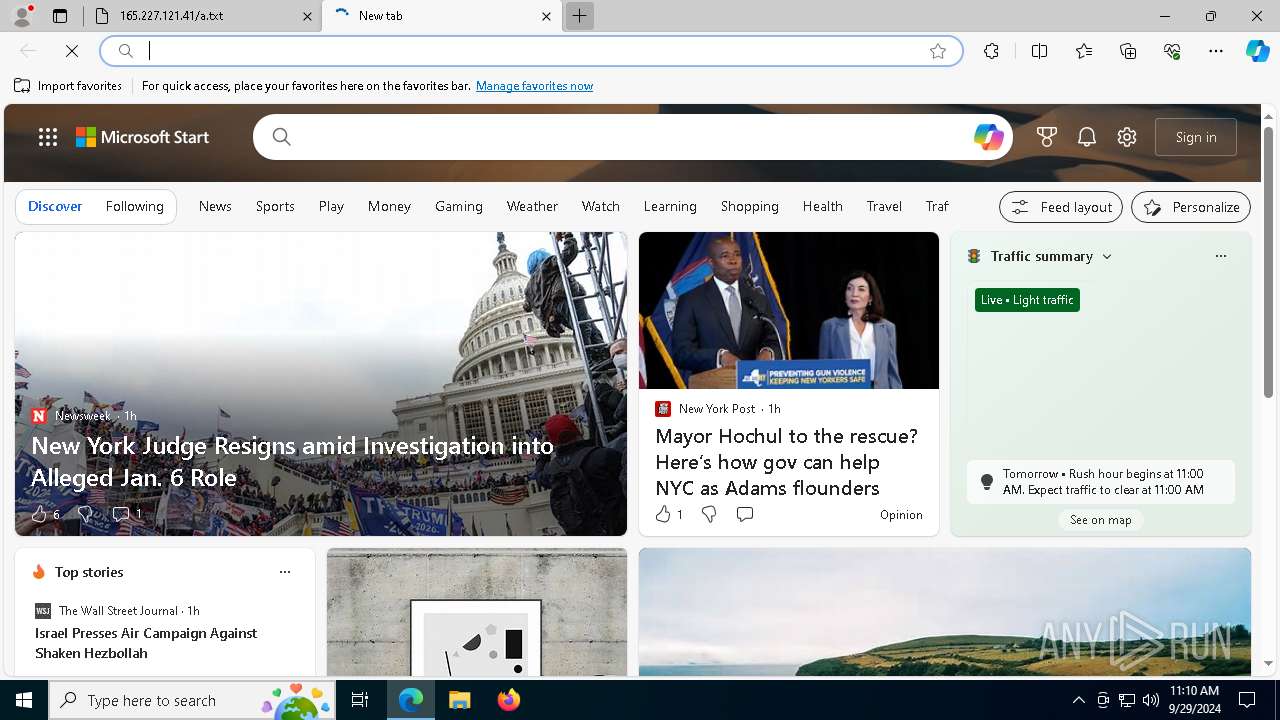Show hidden system tray icons
Image resolution: width=1280 pixels, height=720 pixels.
tap(1078, 700)
